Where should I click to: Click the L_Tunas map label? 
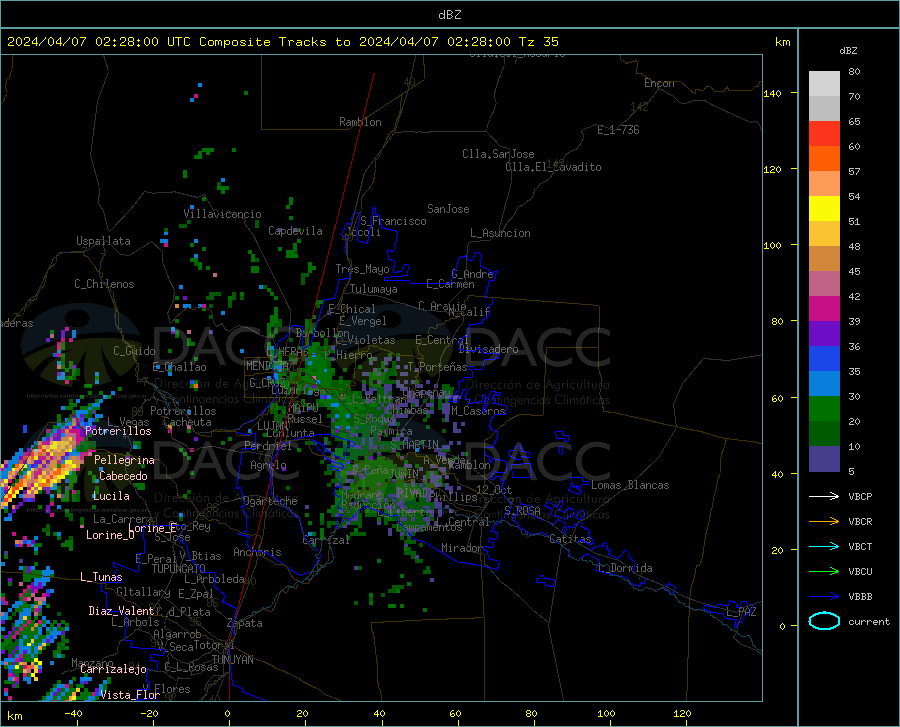coord(101,577)
